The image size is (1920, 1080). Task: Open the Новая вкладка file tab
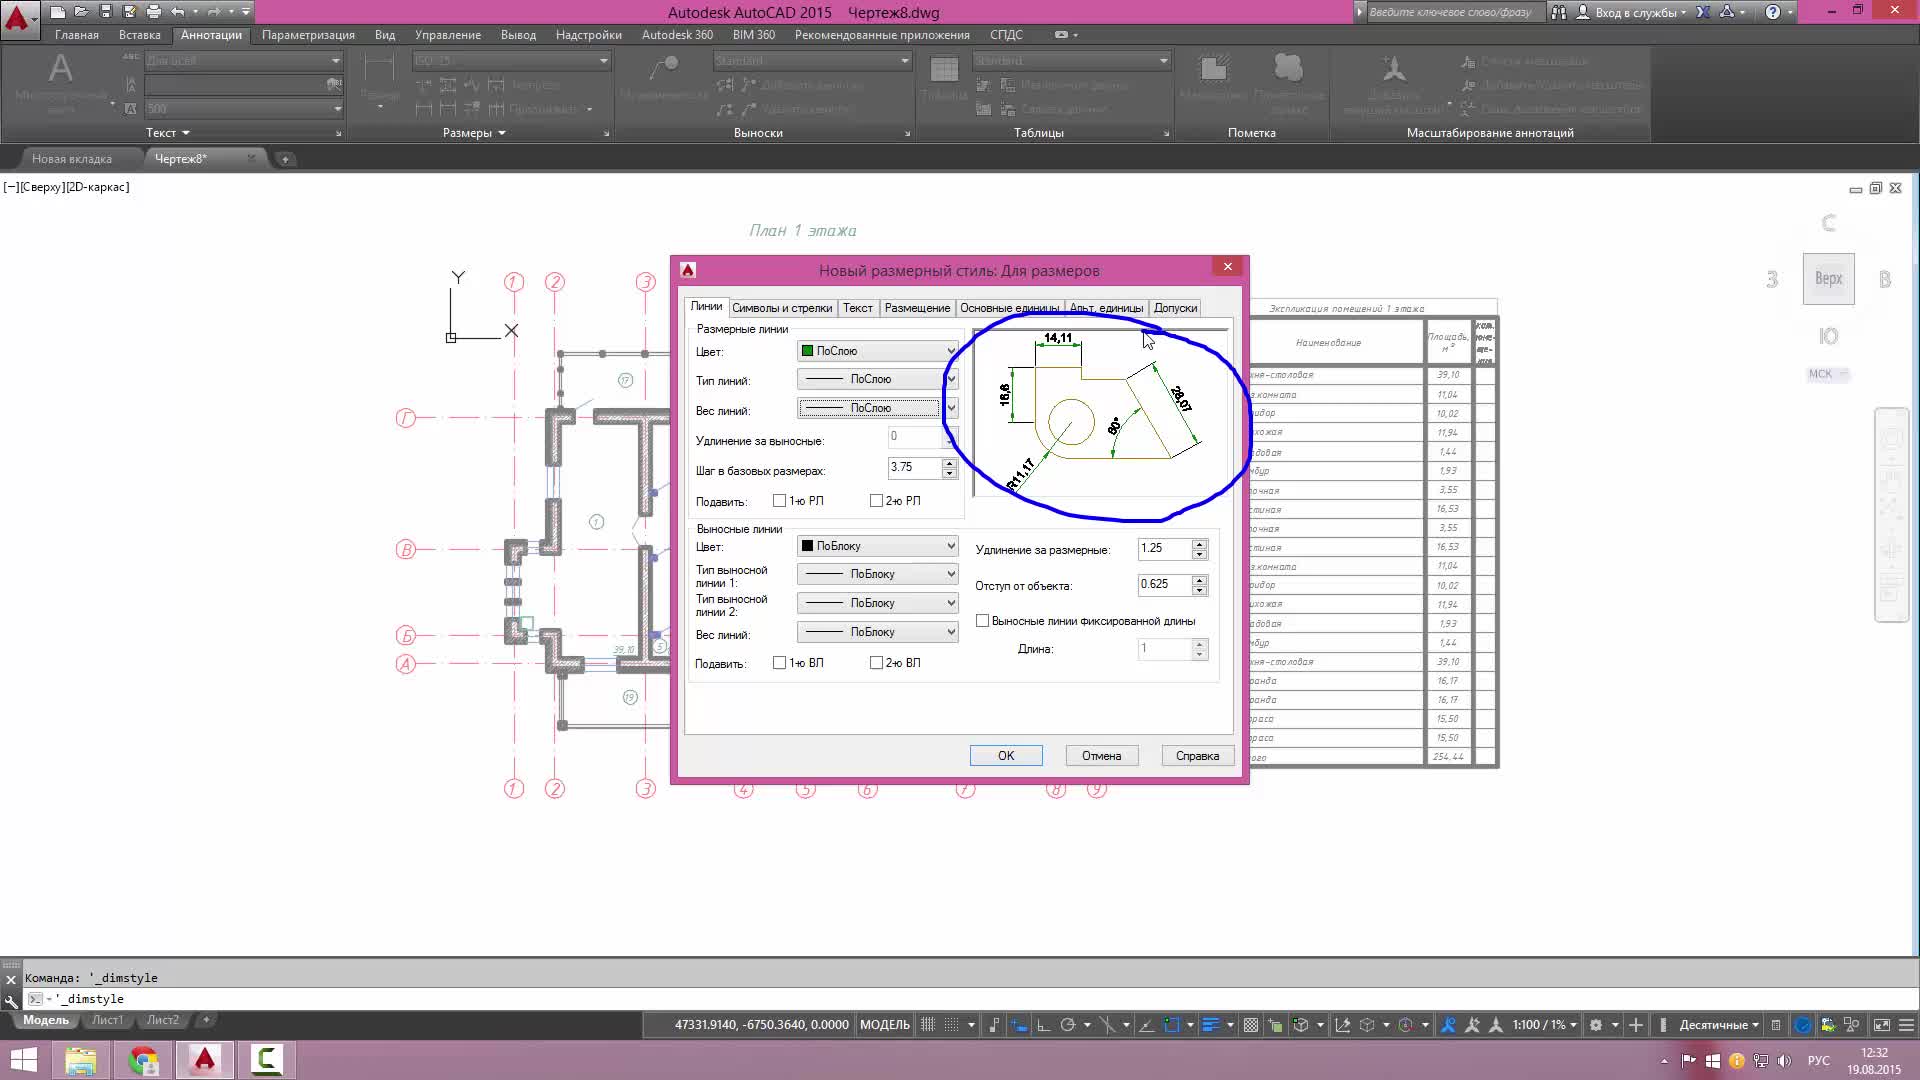[72, 159]
